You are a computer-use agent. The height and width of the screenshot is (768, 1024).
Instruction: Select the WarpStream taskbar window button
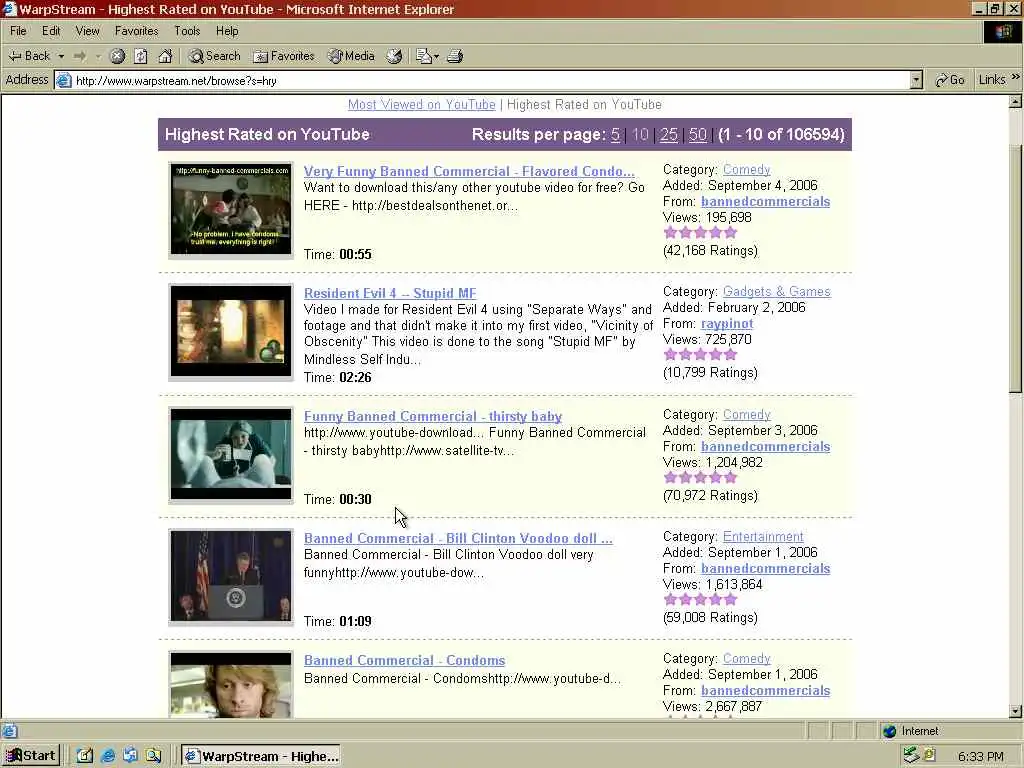click(263, 756)
